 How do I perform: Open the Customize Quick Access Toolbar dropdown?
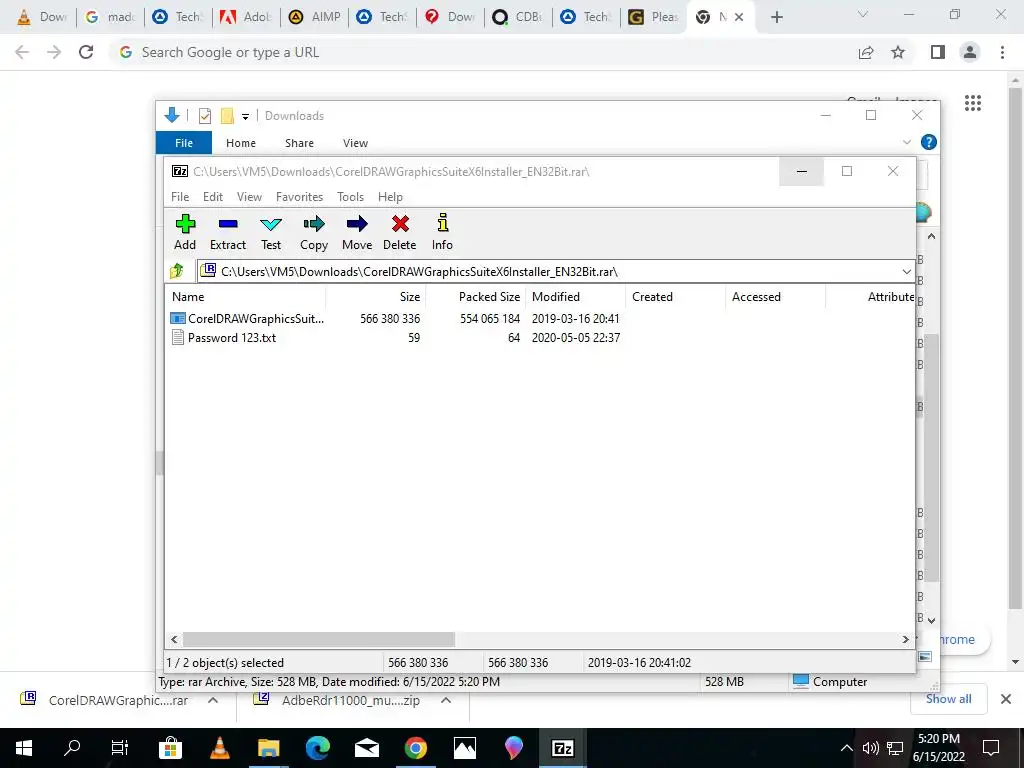click(x=246, y=117)
